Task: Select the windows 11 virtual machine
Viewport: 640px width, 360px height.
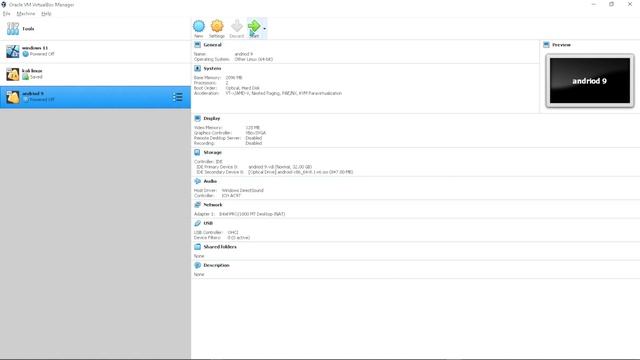Action: click(x=95, y=51)
